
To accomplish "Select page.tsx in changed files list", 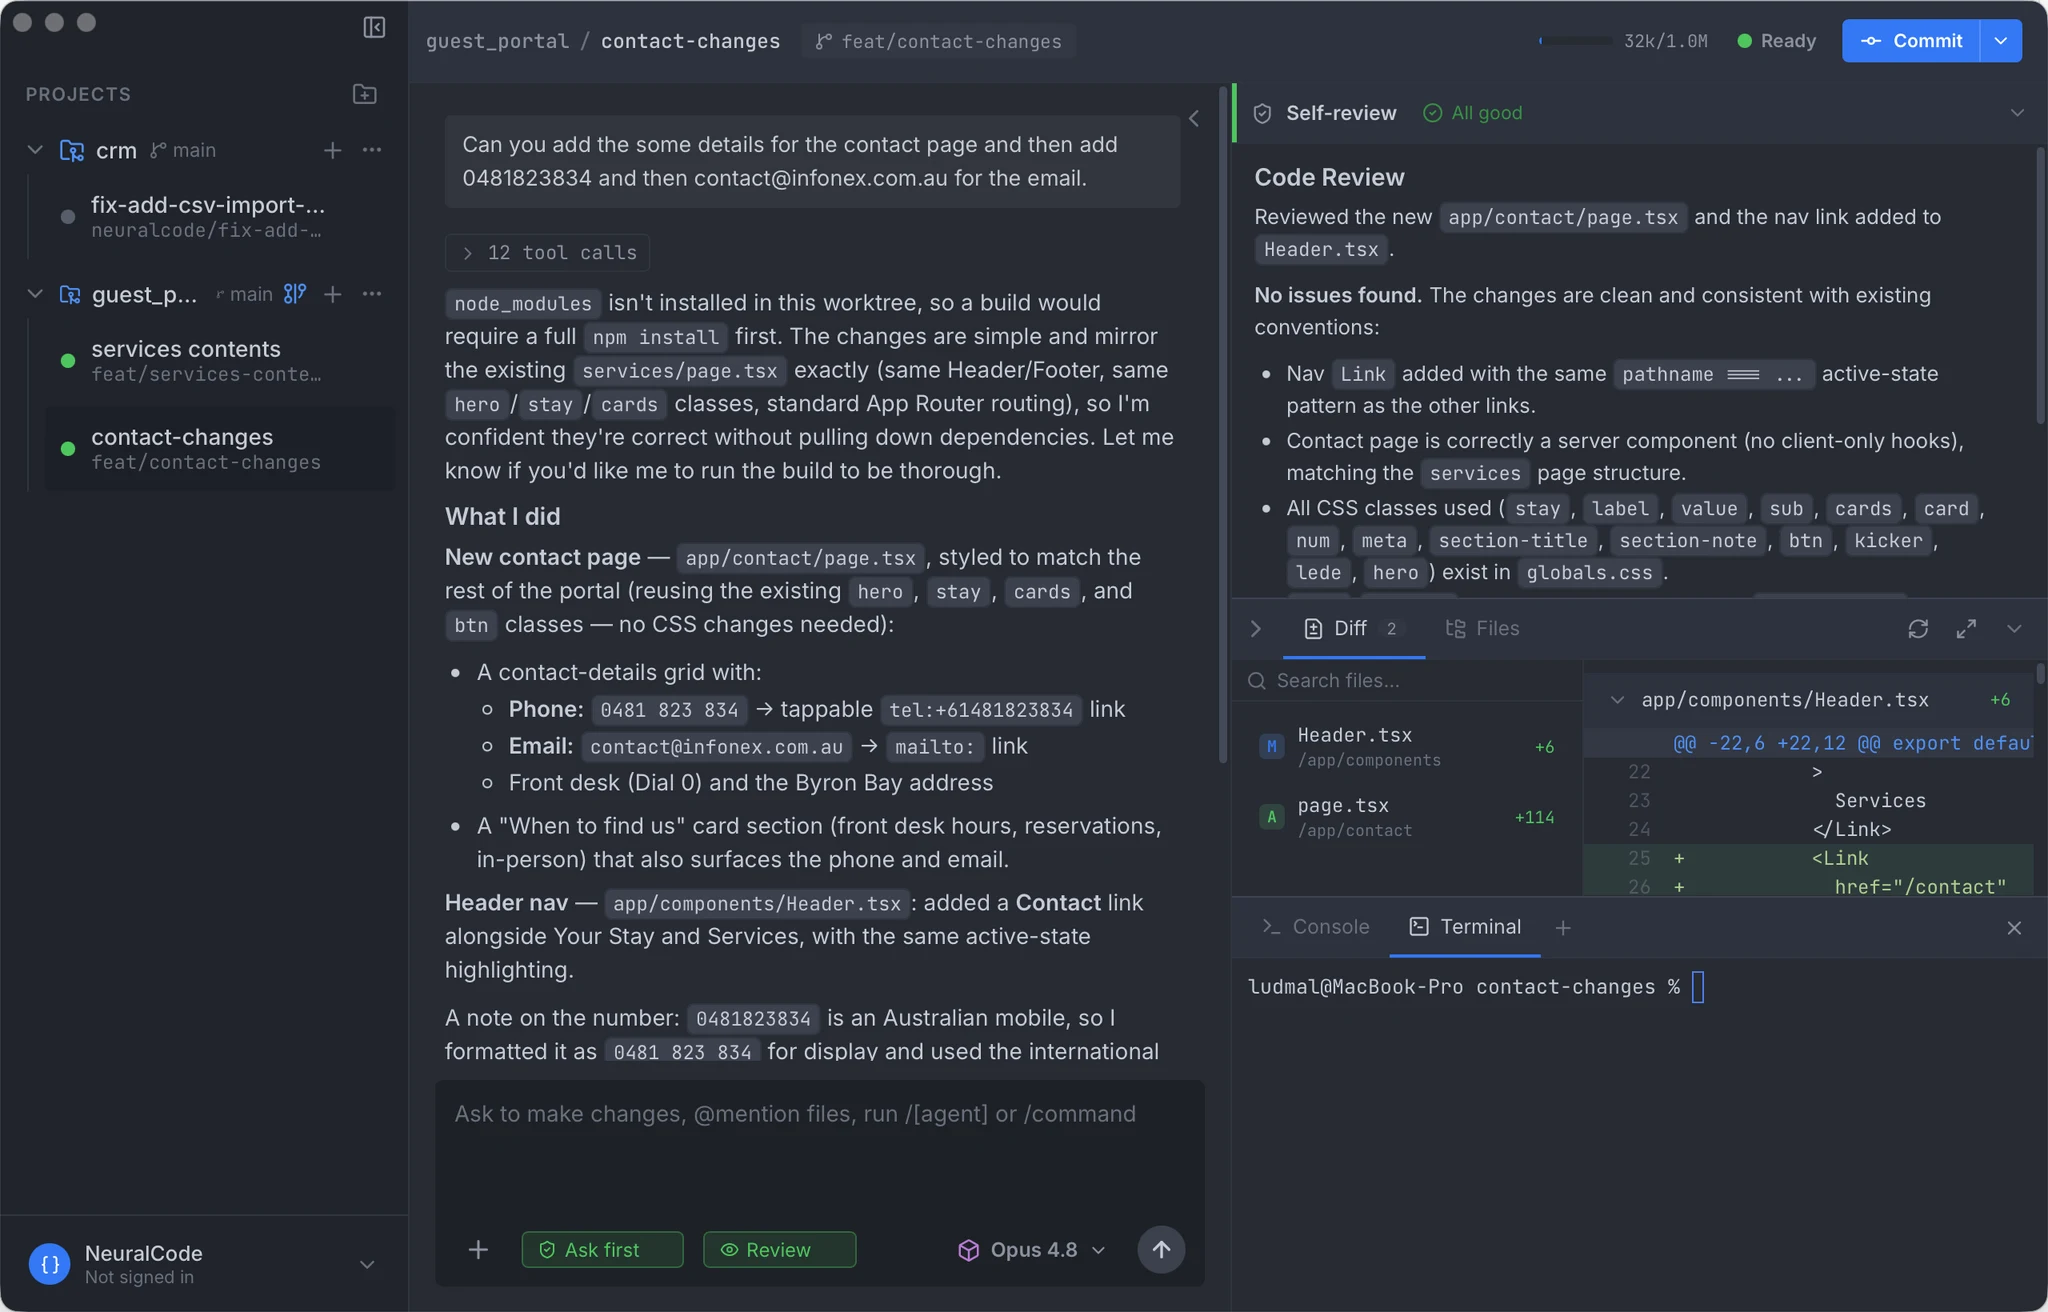I will pyautogui.click(x=1407, y=817).
